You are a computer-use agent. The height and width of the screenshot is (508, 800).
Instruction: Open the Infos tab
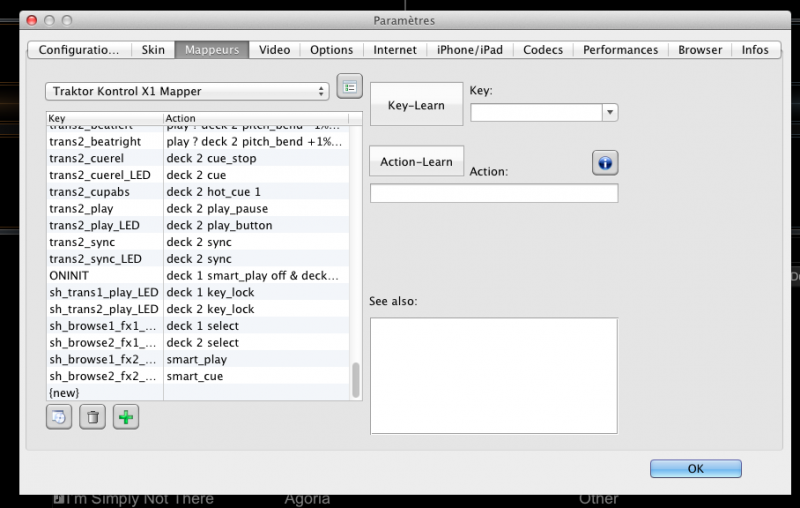coord(755,50)
